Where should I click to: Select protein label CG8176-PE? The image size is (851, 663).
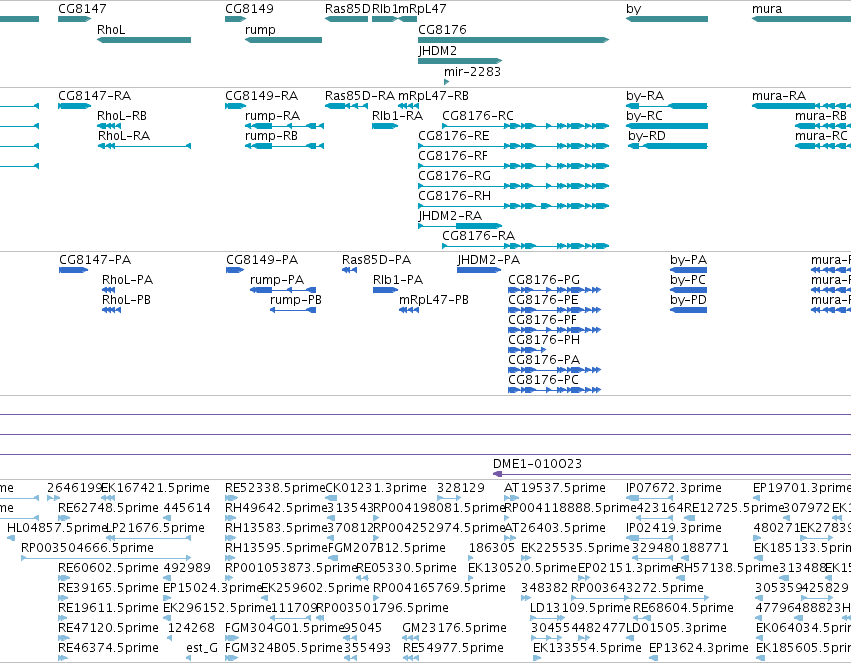[543, 300]
